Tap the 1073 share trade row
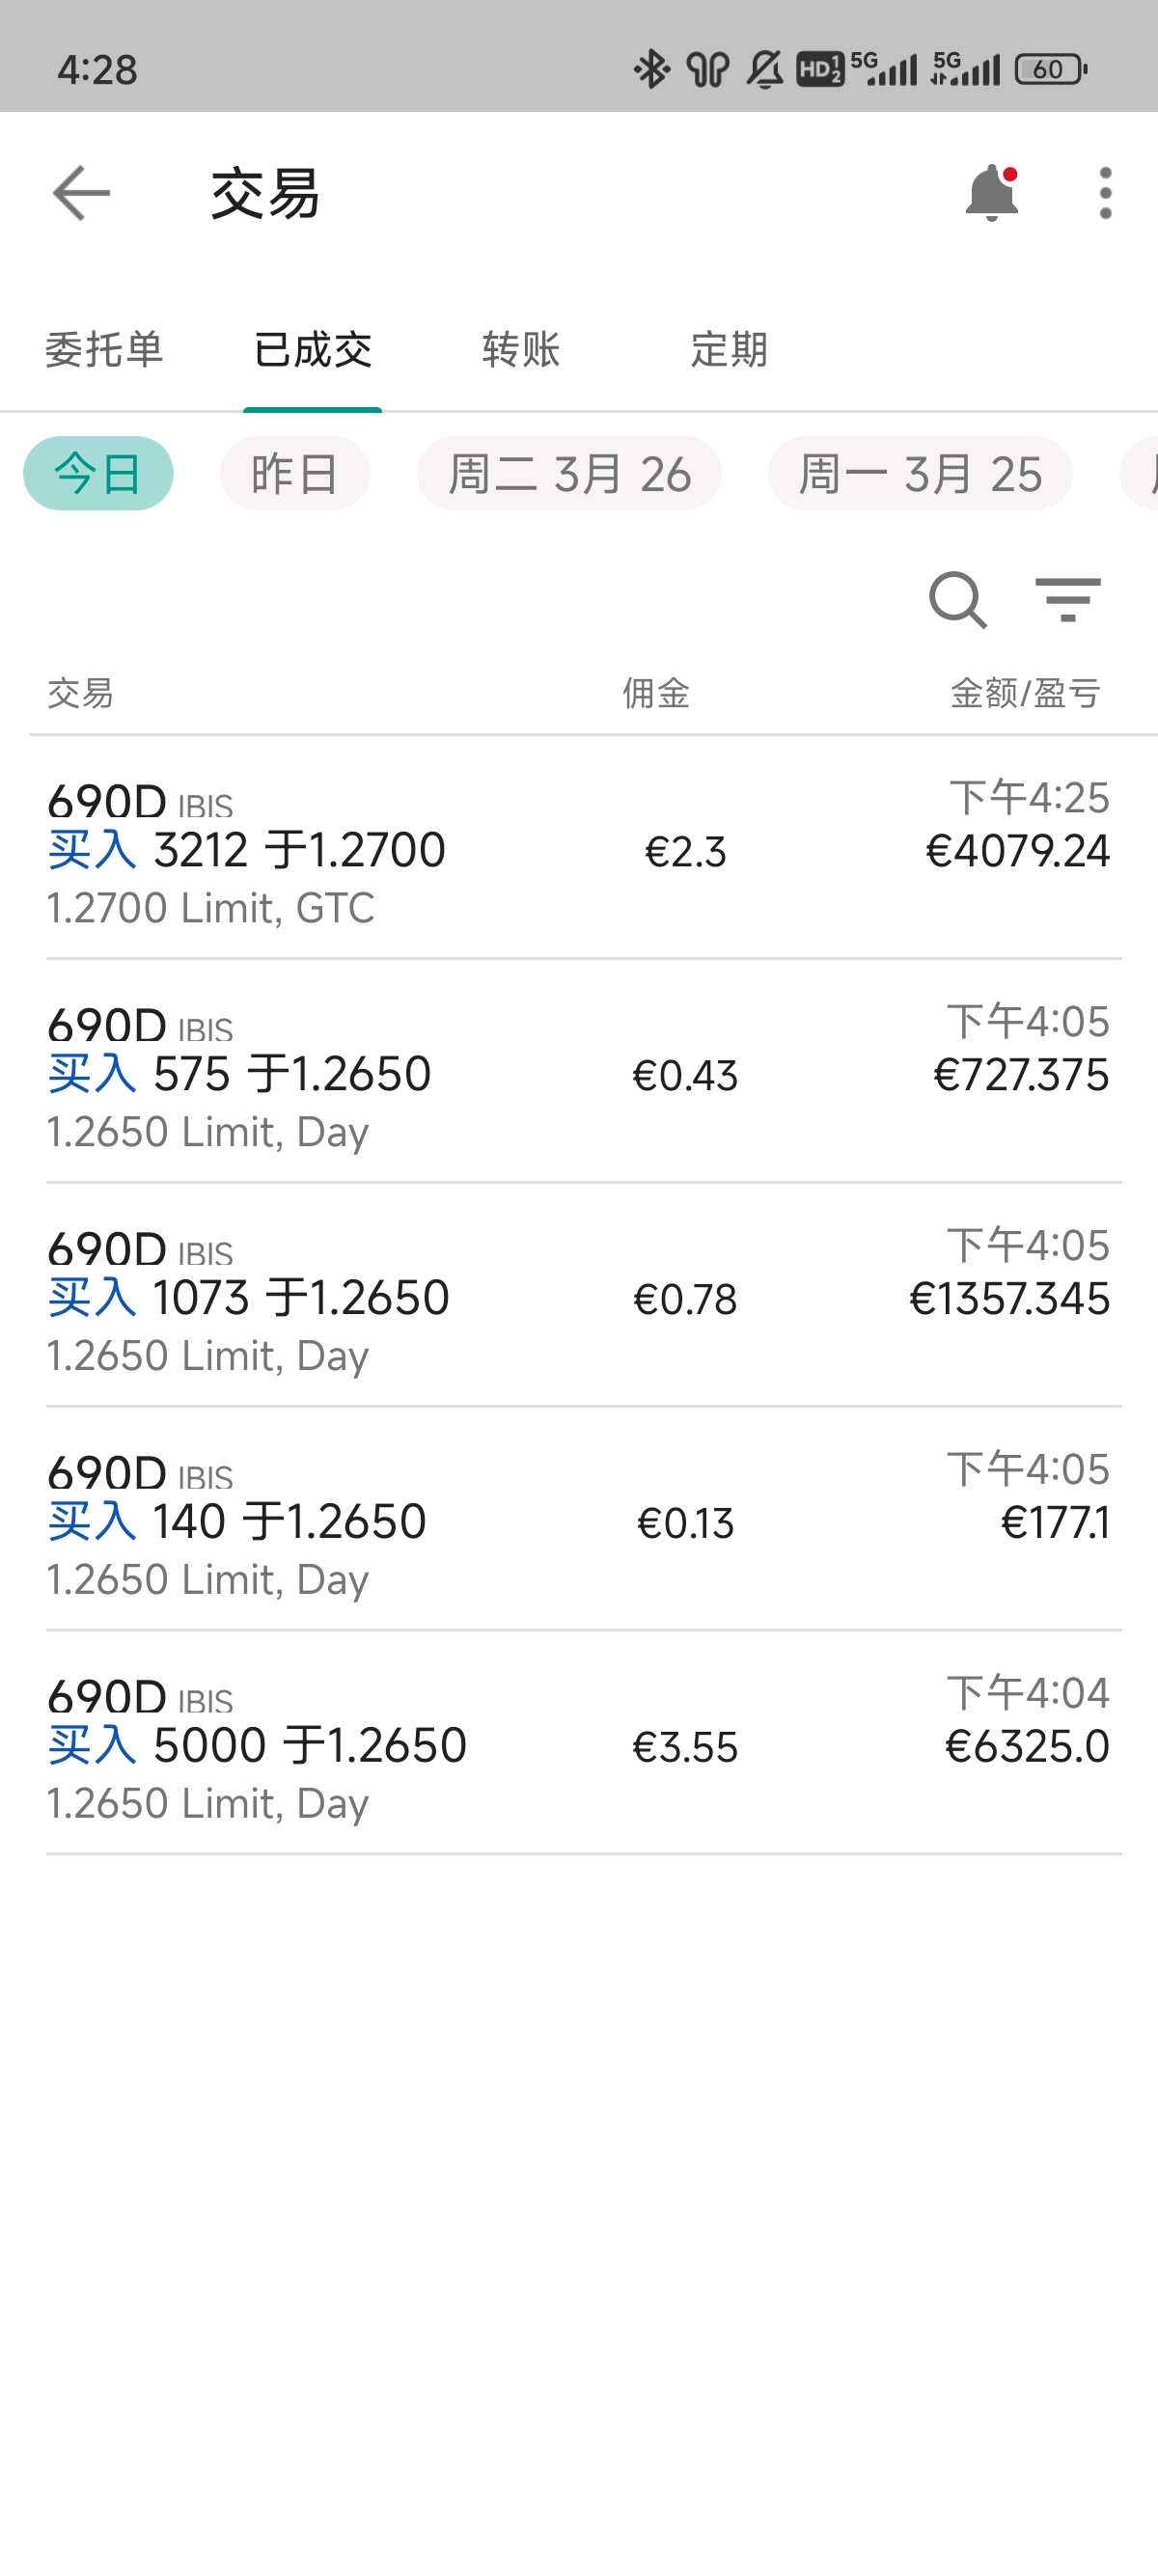Image resolution: width=1158 pixels, height=2576 pixels. (x=578, y=1298)
